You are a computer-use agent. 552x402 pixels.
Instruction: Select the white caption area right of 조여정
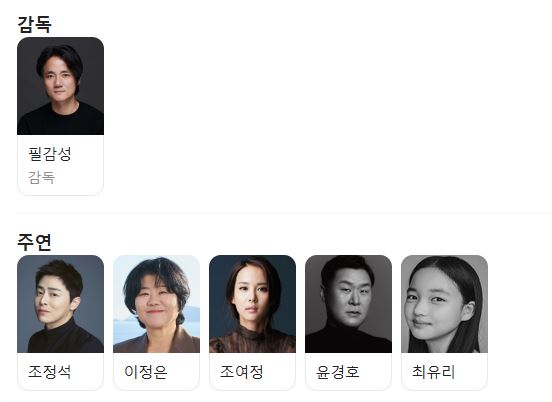280,372
